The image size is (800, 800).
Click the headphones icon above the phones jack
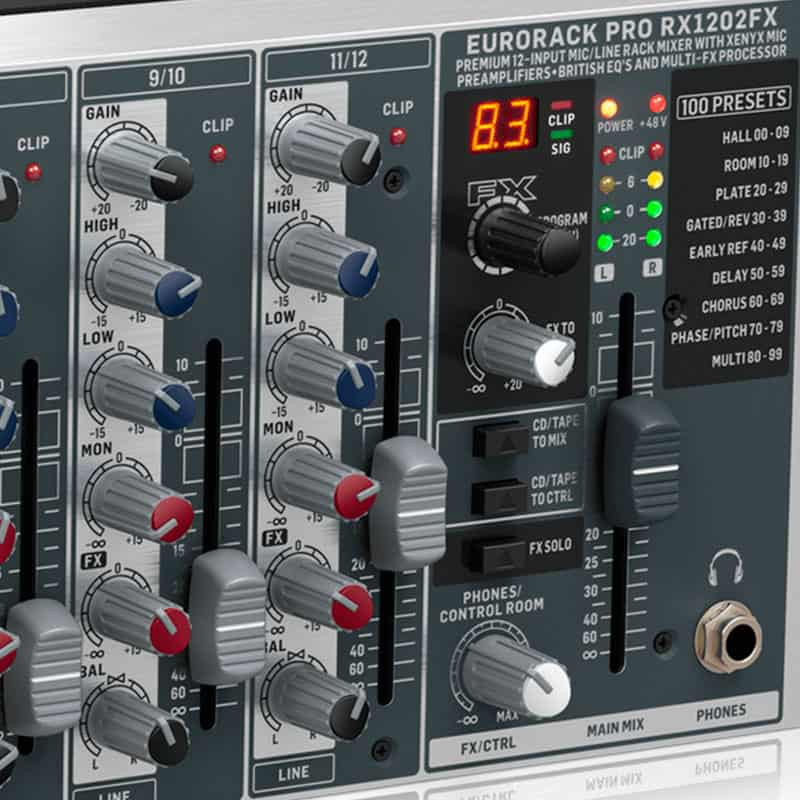(x=725, y=567)
